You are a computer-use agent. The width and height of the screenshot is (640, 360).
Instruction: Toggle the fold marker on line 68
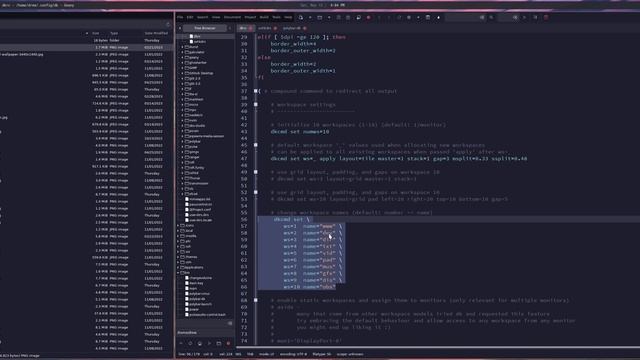[256, 300]
